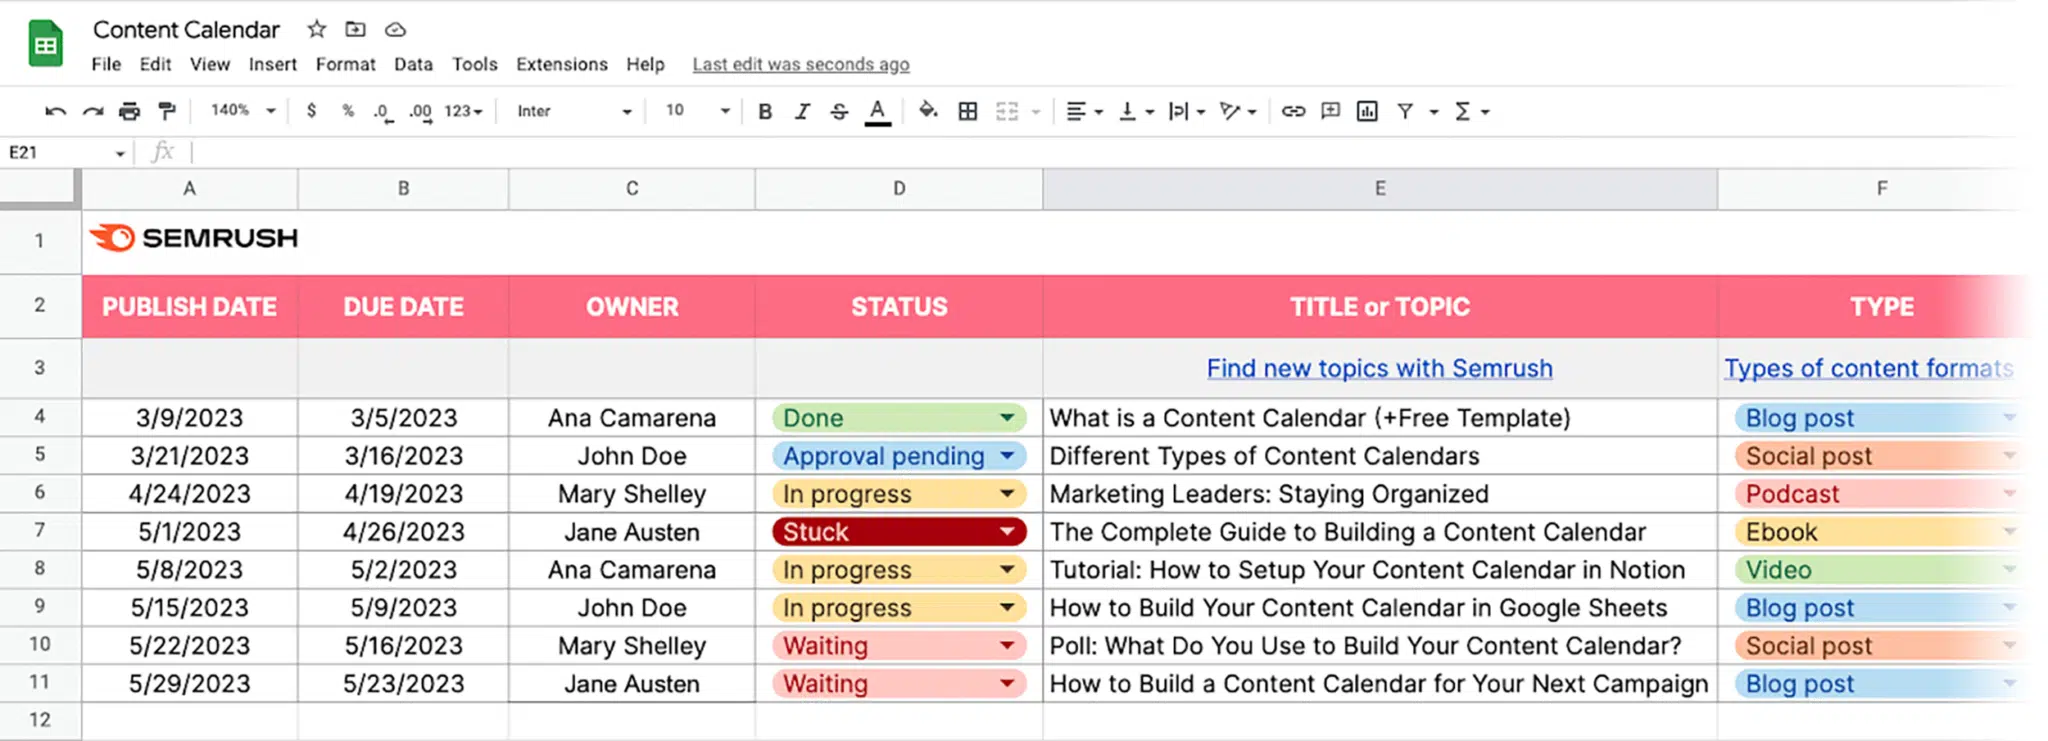The height and width of the screenshot is (741, 2048).
Task: Open the text color picker
Action: (x=877, y=111)
